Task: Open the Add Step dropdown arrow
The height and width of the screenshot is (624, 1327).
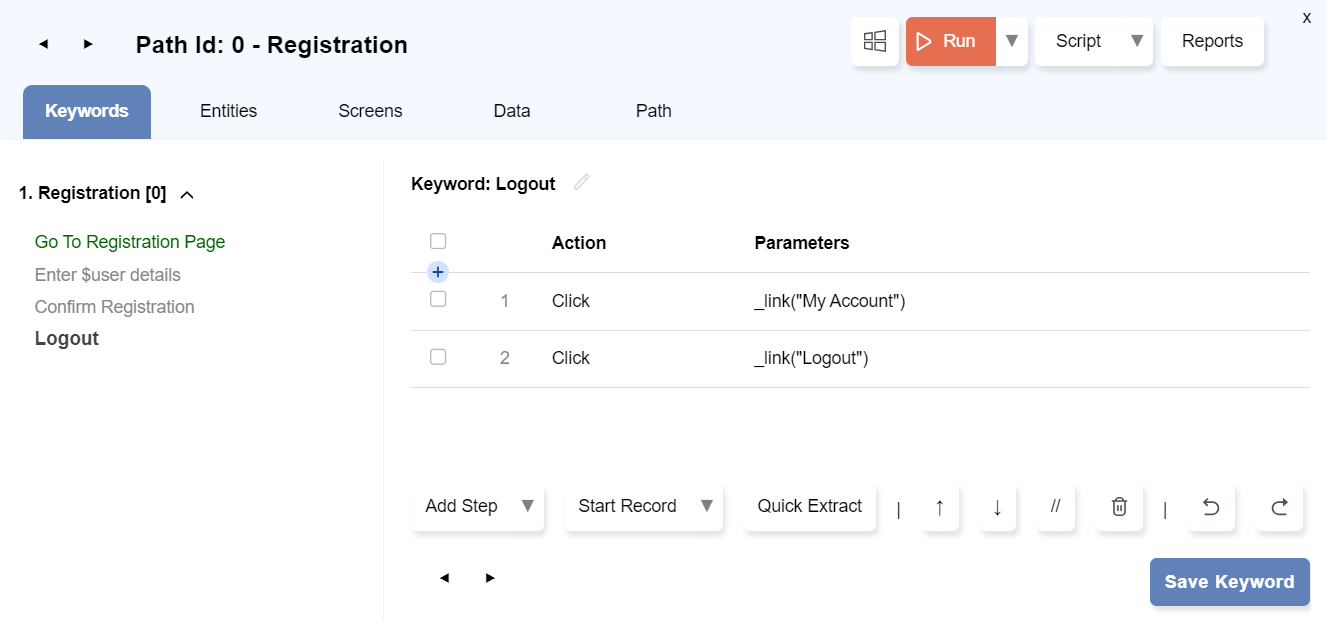Action: tap(527, 506)
